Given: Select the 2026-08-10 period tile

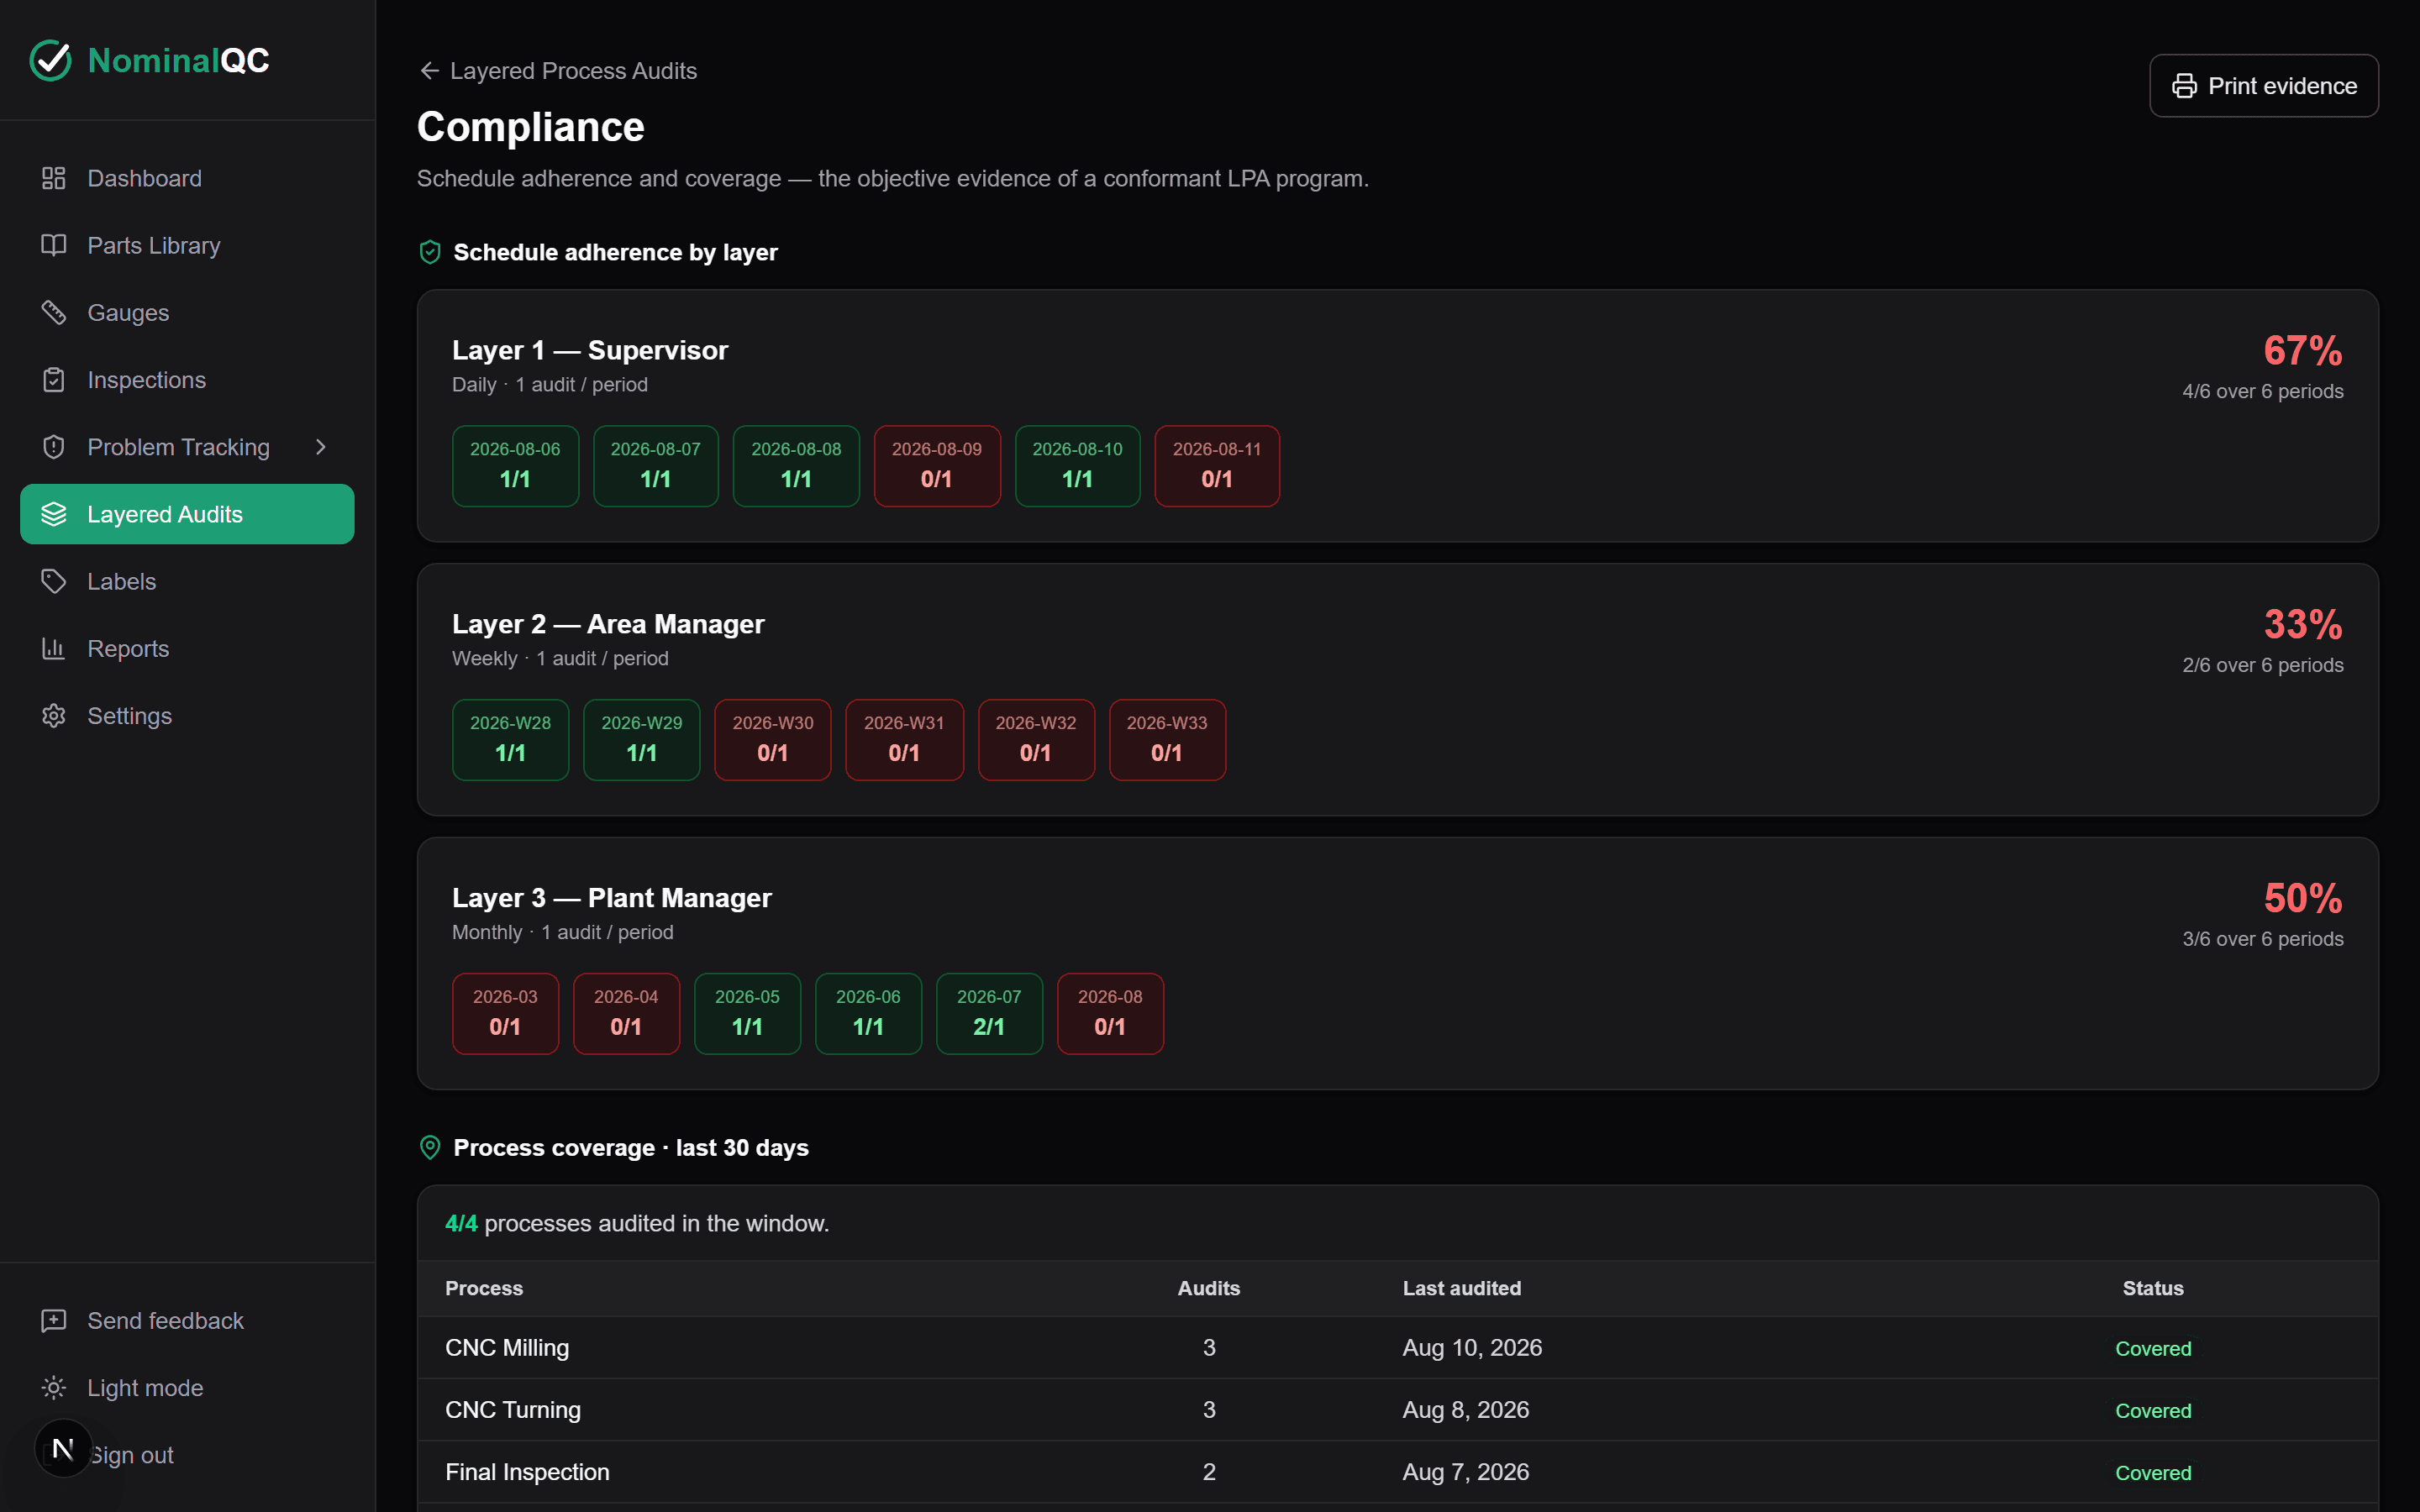Looking at the screenshot, I should (1077, 466).
